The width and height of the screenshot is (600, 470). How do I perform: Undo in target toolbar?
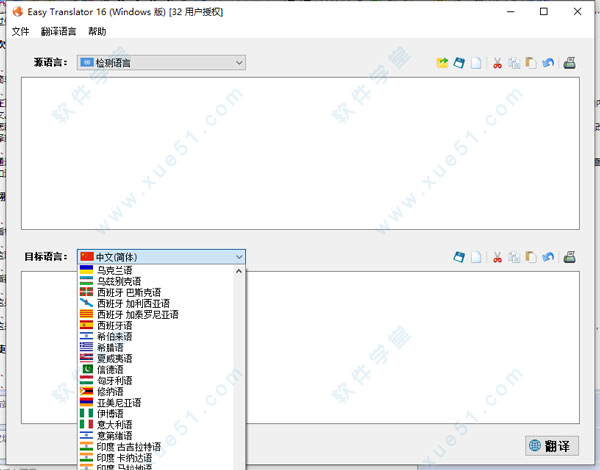coord(548,257)
